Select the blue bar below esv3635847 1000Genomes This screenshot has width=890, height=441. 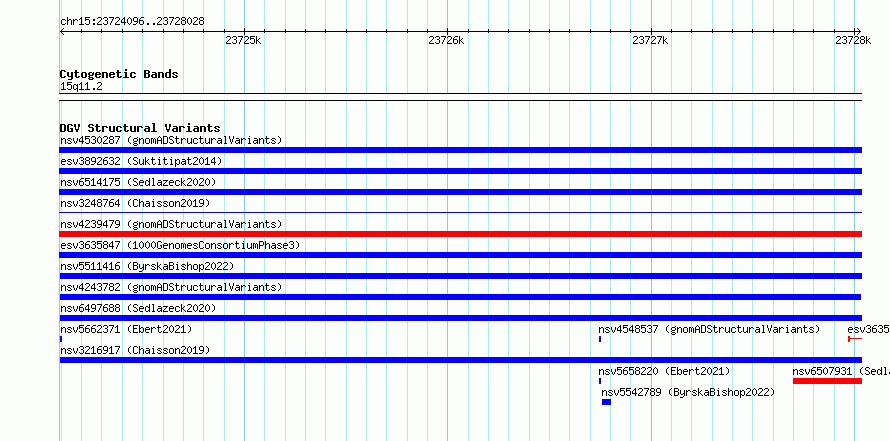pos(461,255)
